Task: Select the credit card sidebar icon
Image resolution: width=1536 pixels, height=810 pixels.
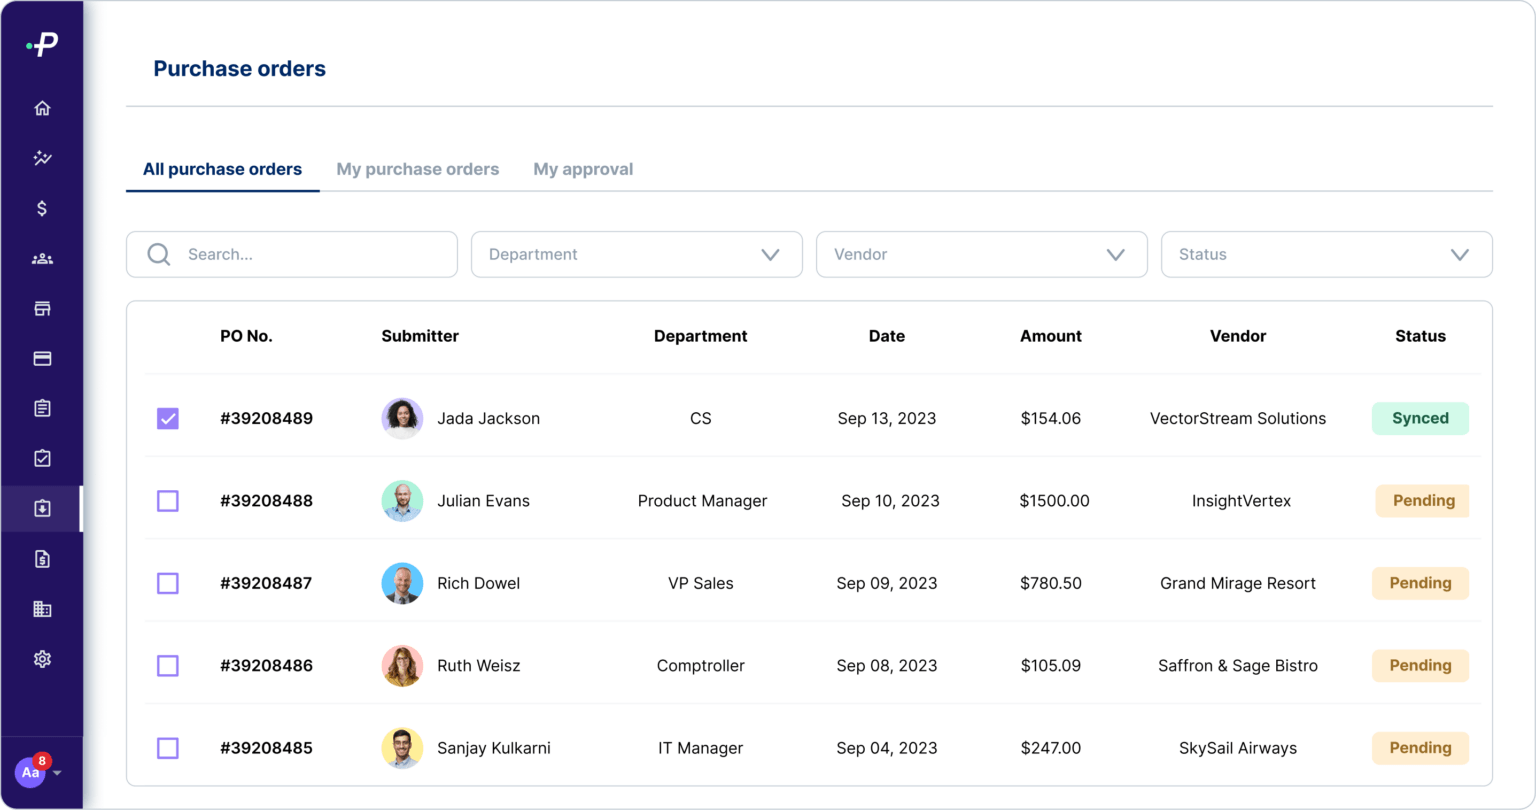Action: (x=42, y=358)
